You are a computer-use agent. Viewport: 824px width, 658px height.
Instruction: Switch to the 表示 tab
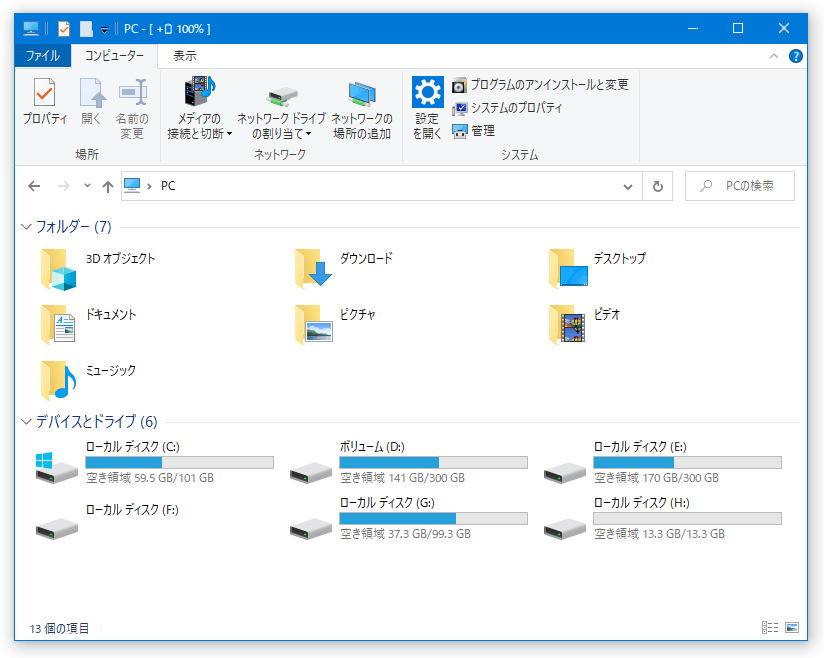185,56
